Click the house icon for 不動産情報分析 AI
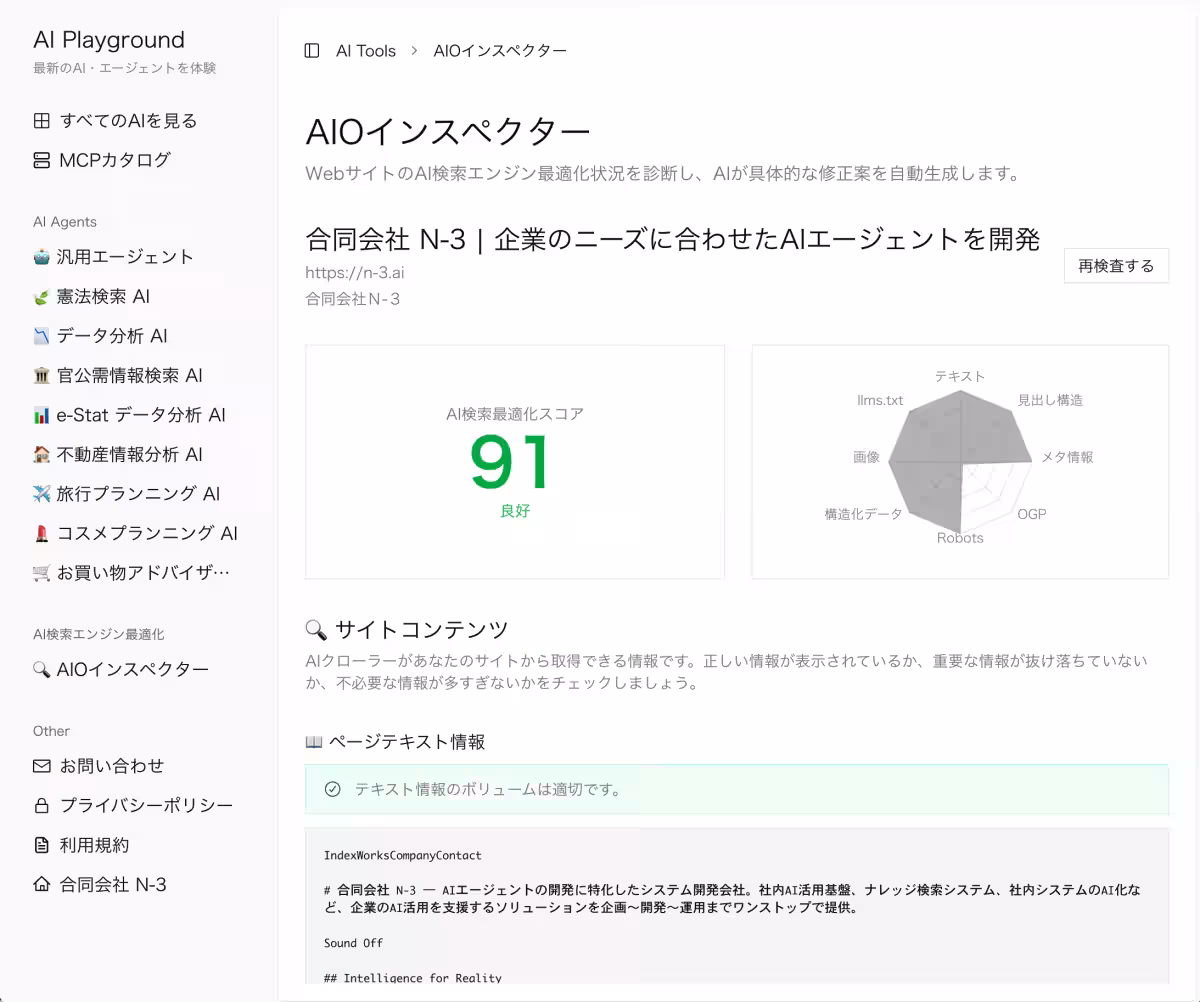The height and width of the screenshot is (1002, 1200). pyautogui.click(x=40, y=454)
